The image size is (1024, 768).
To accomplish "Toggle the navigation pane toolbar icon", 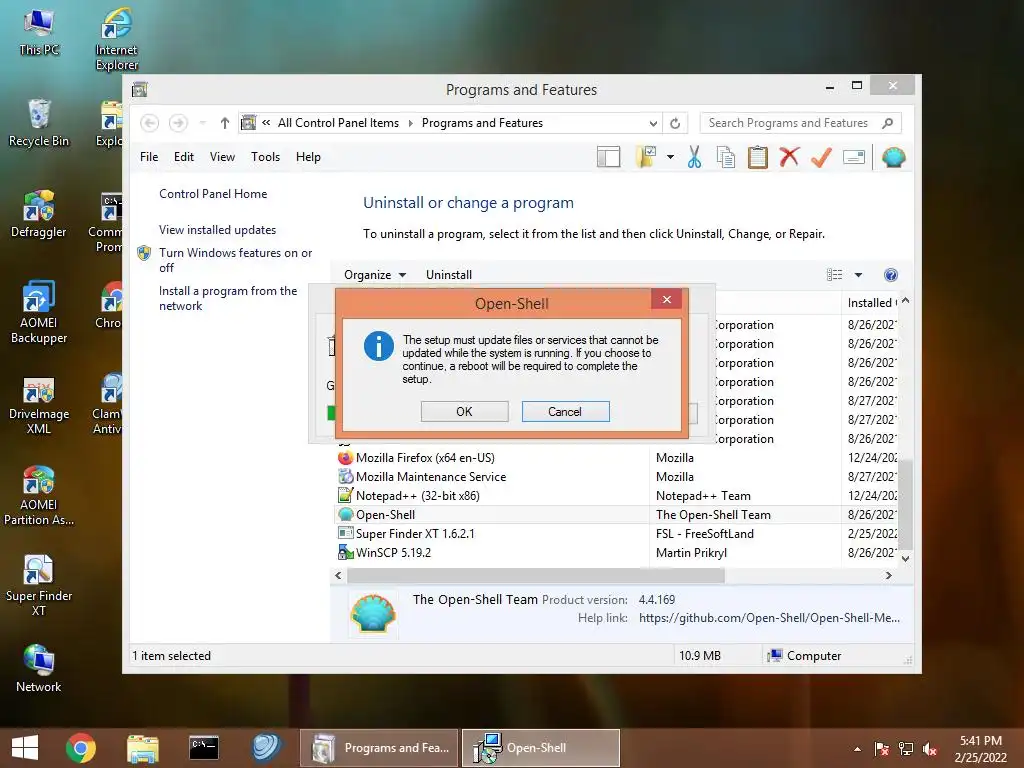I will tap(608, 157).
